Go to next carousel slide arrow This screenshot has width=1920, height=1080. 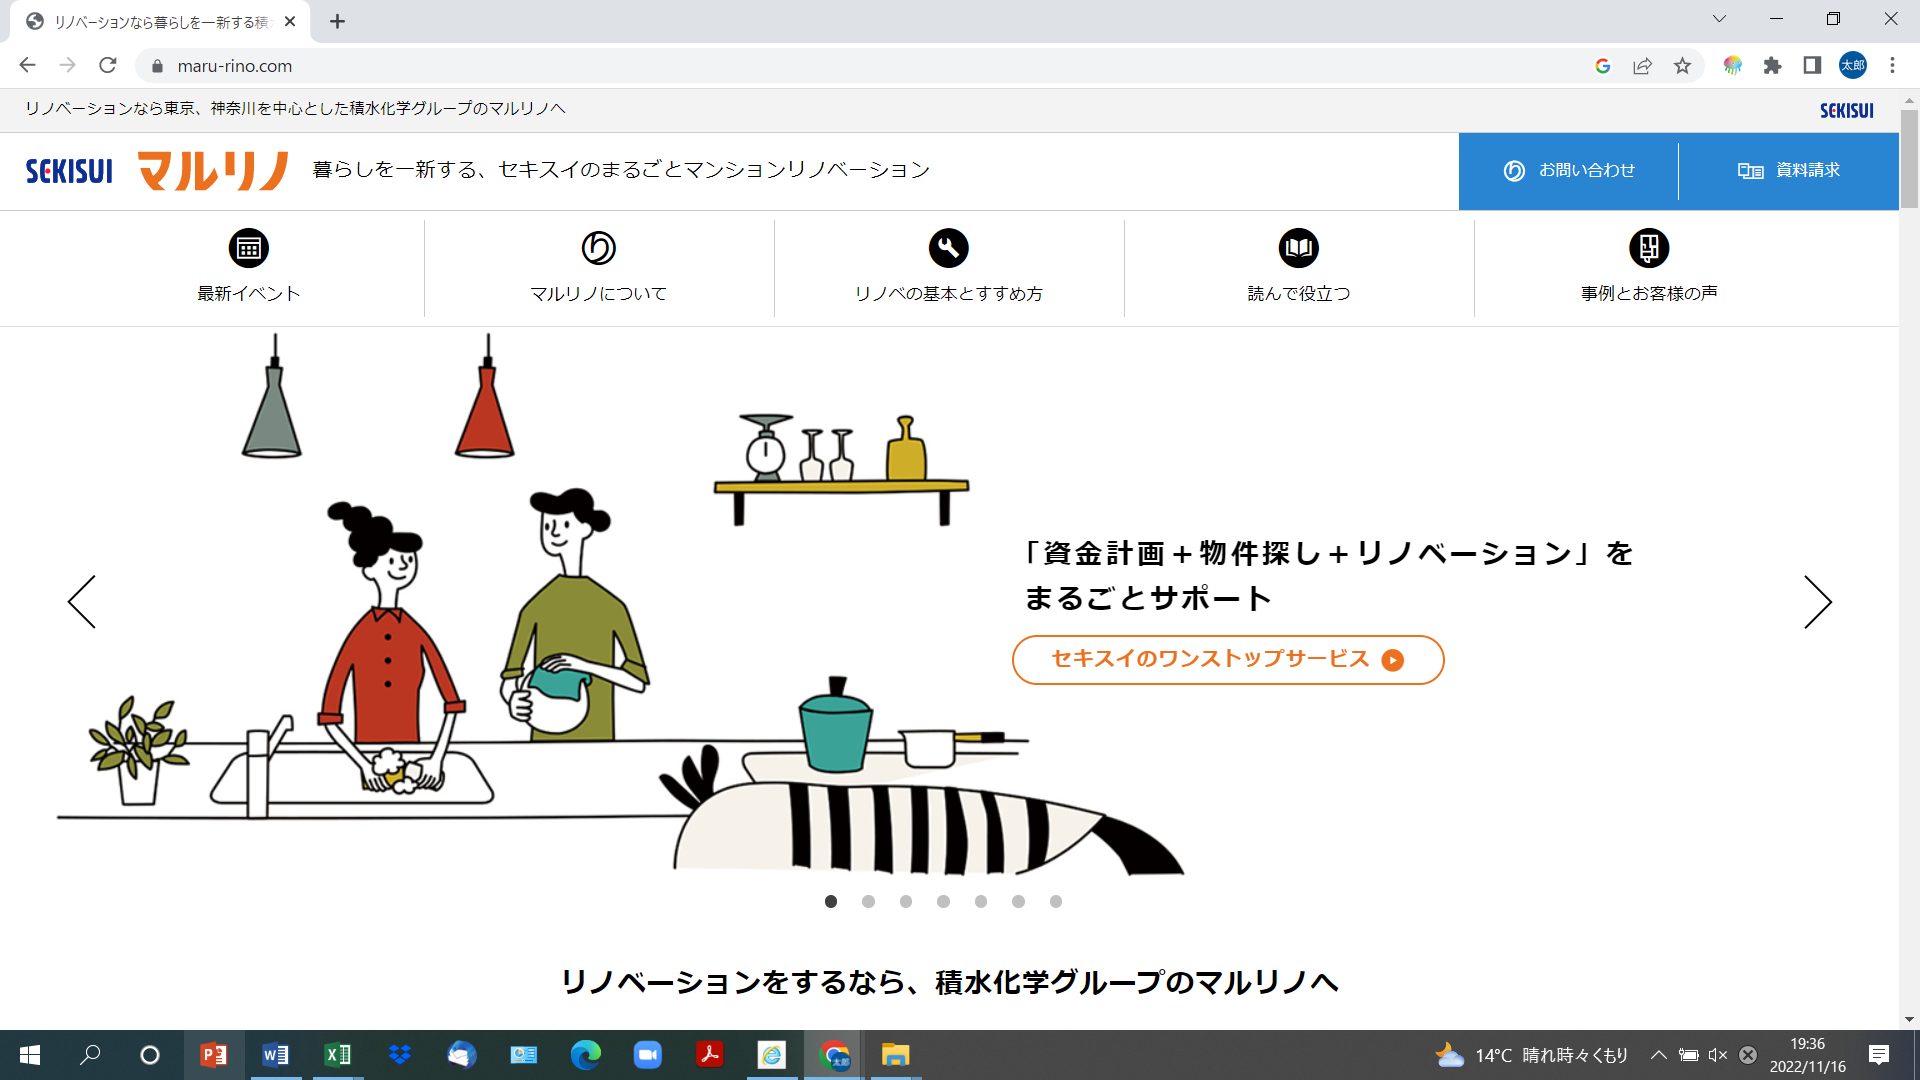(x=1817, y=602)
